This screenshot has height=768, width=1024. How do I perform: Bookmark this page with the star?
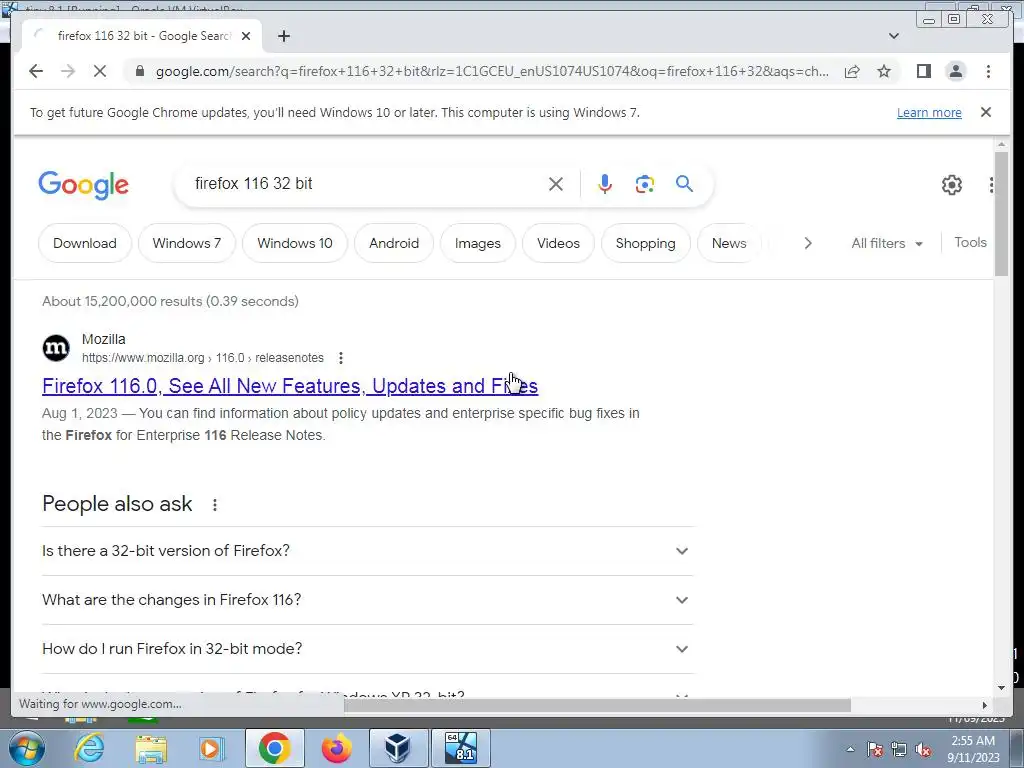pyautogui.click(x=884, y=71)
